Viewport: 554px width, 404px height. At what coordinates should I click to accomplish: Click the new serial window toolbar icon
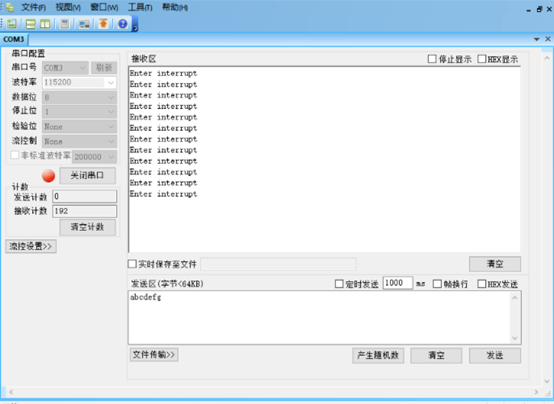[x=12, y=24]
